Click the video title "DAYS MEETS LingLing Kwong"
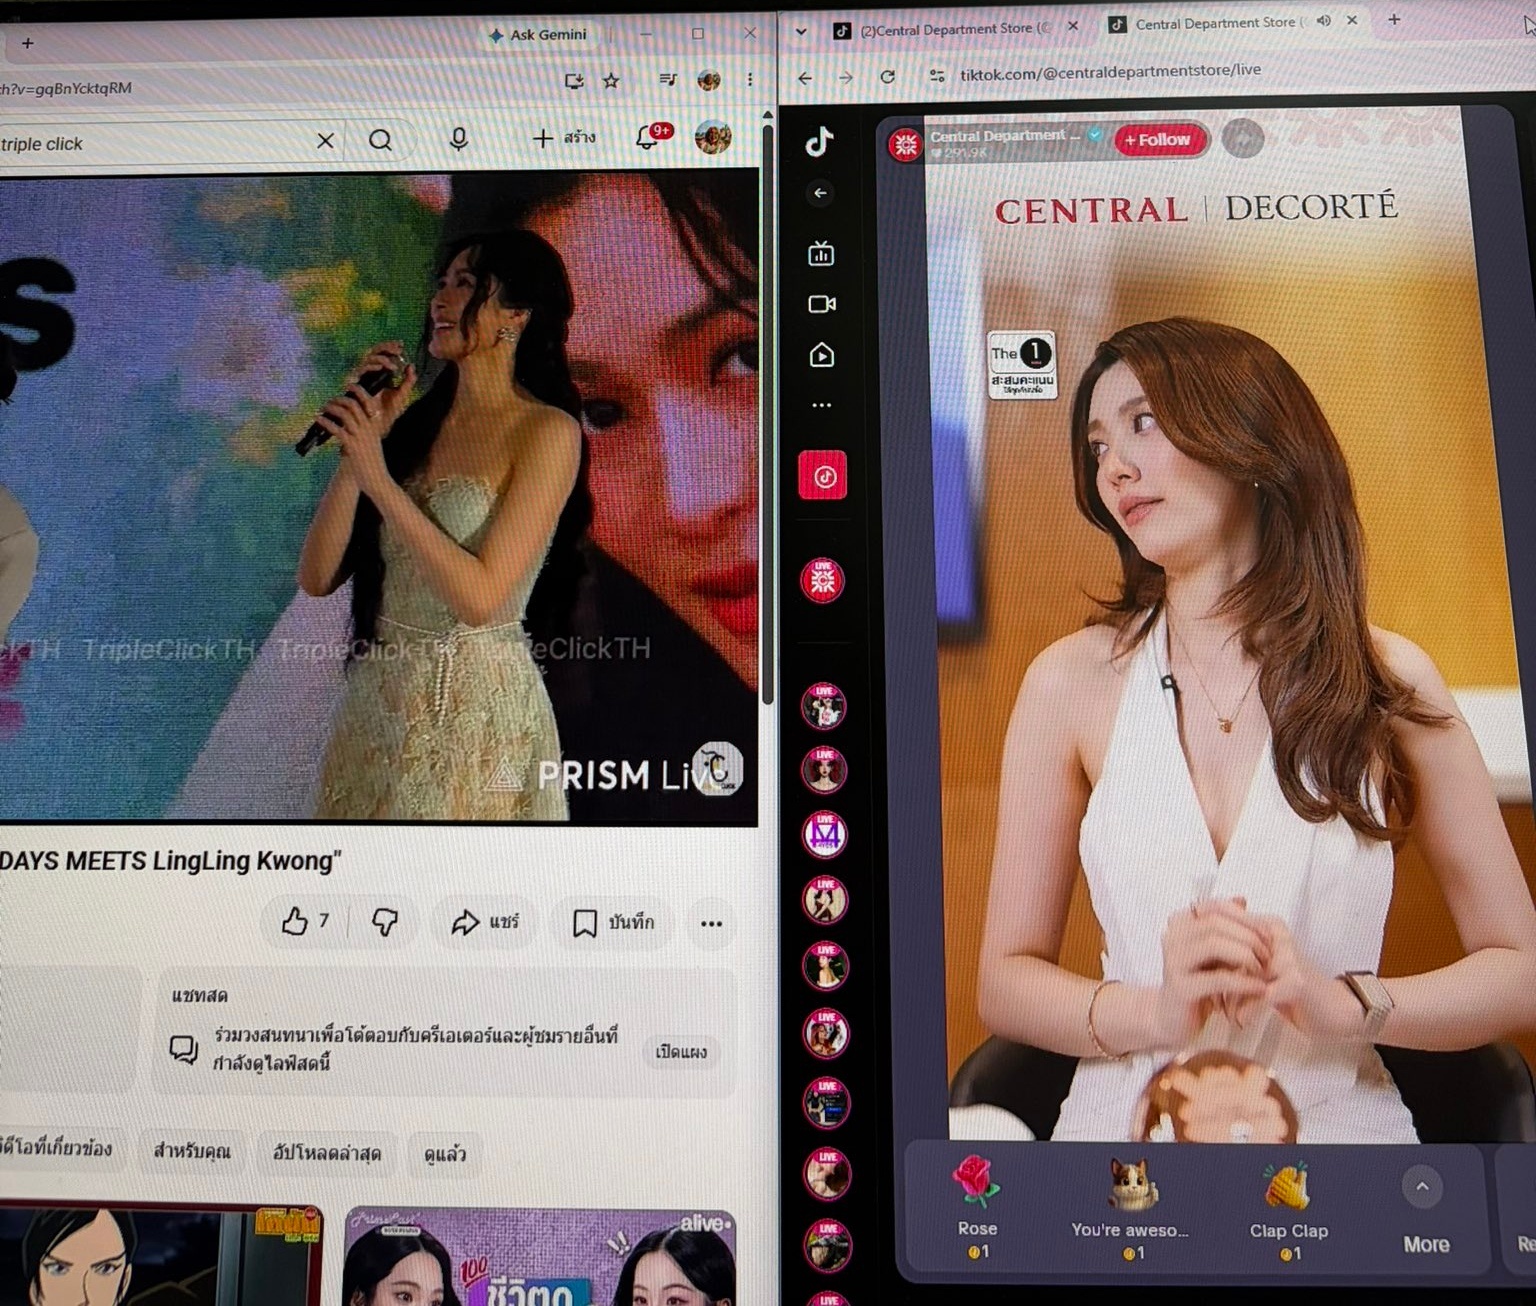This screenshot has height=1306, width=1536. point(170,861)
